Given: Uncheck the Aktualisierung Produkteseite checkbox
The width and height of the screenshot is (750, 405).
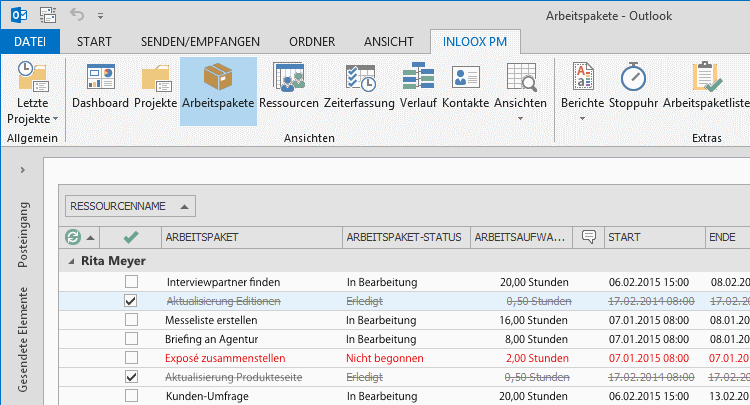Looking at the screenshot, I should (131, 377).
